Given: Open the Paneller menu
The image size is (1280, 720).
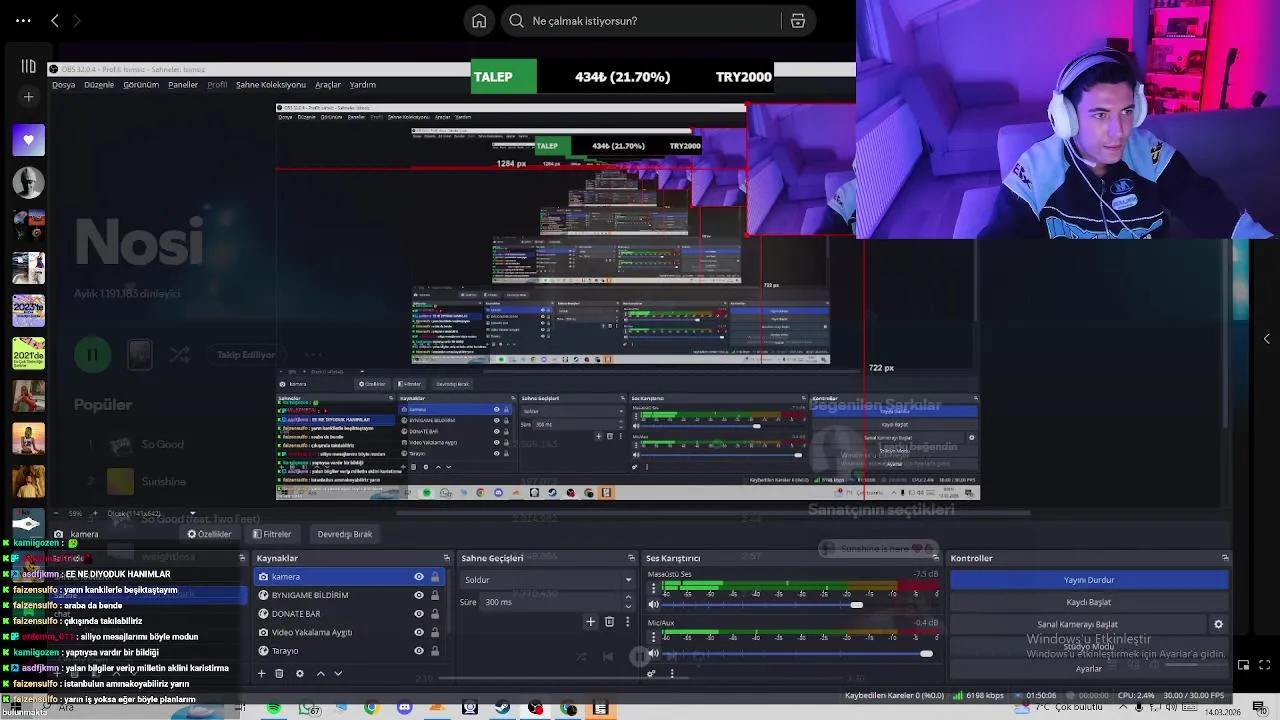Looking at the screenshot, I should click(x=183, y=85).
